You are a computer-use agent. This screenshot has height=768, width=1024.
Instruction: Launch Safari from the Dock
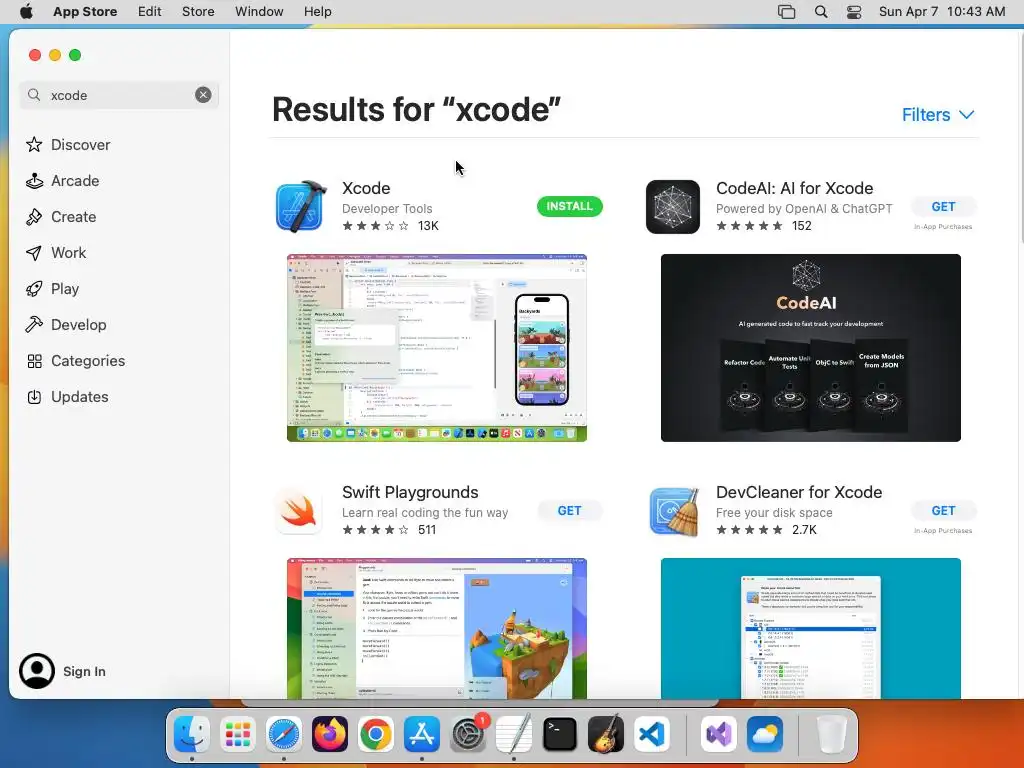283,734
